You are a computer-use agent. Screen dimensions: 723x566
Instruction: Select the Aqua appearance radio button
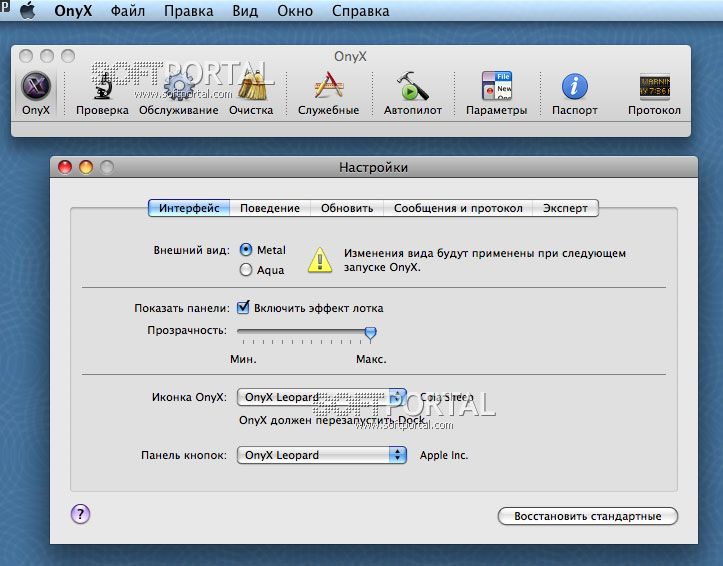[246, 270]
